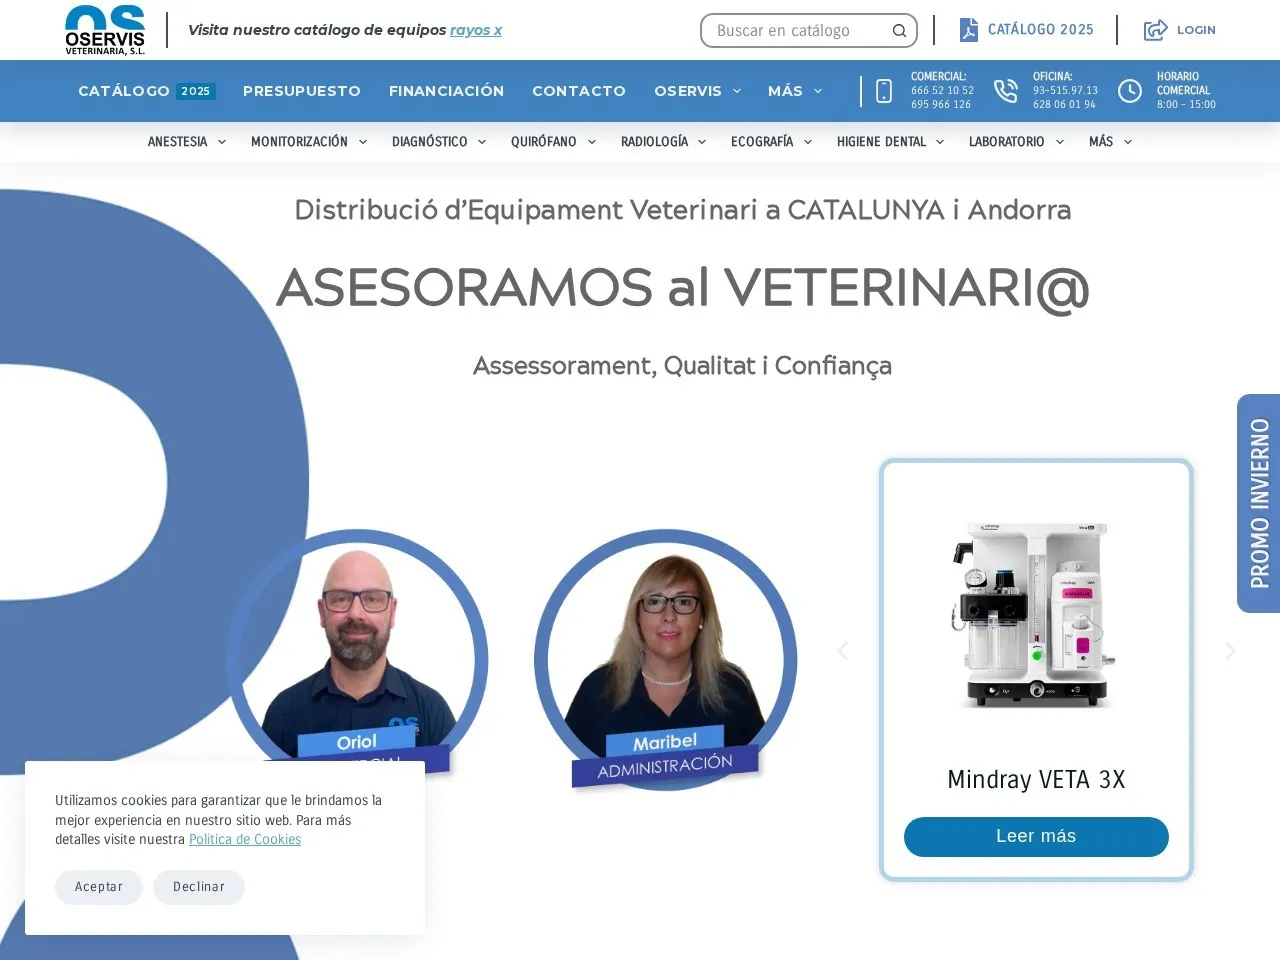This screenshot has height=960, width=1280.
Task: Click the 'Distribució d'Equipament Veterinari' heading
Action: (x=683, y=210)
